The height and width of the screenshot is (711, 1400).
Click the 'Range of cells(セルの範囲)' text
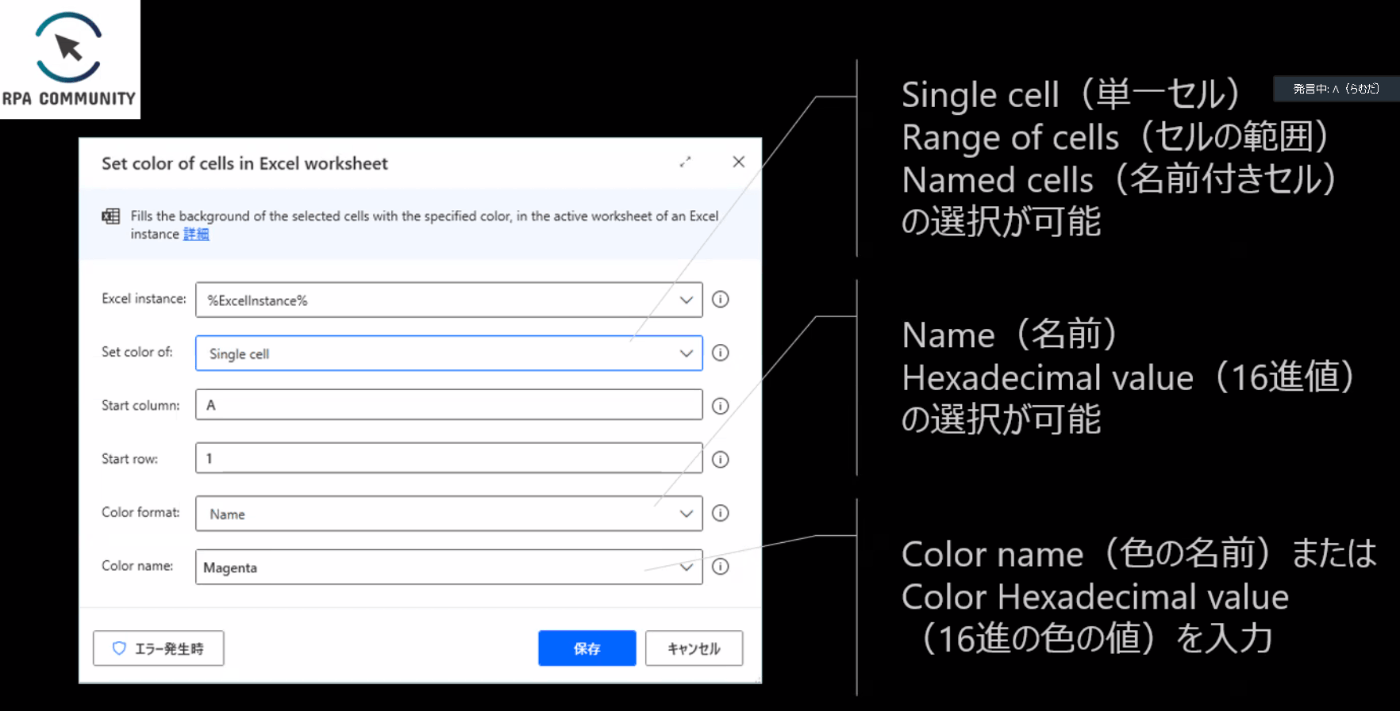(x=1119, y=137)
